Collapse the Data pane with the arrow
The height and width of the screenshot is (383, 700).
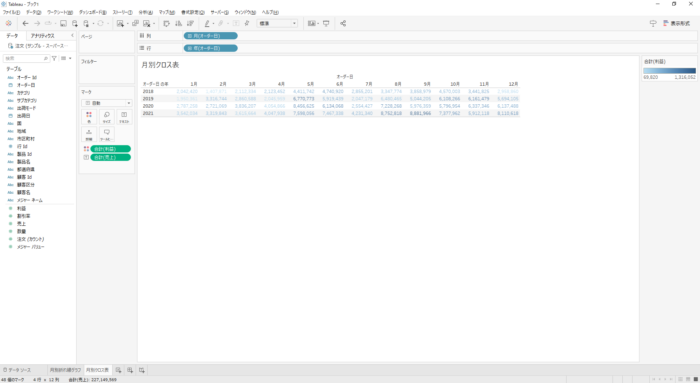coord(72,35)
